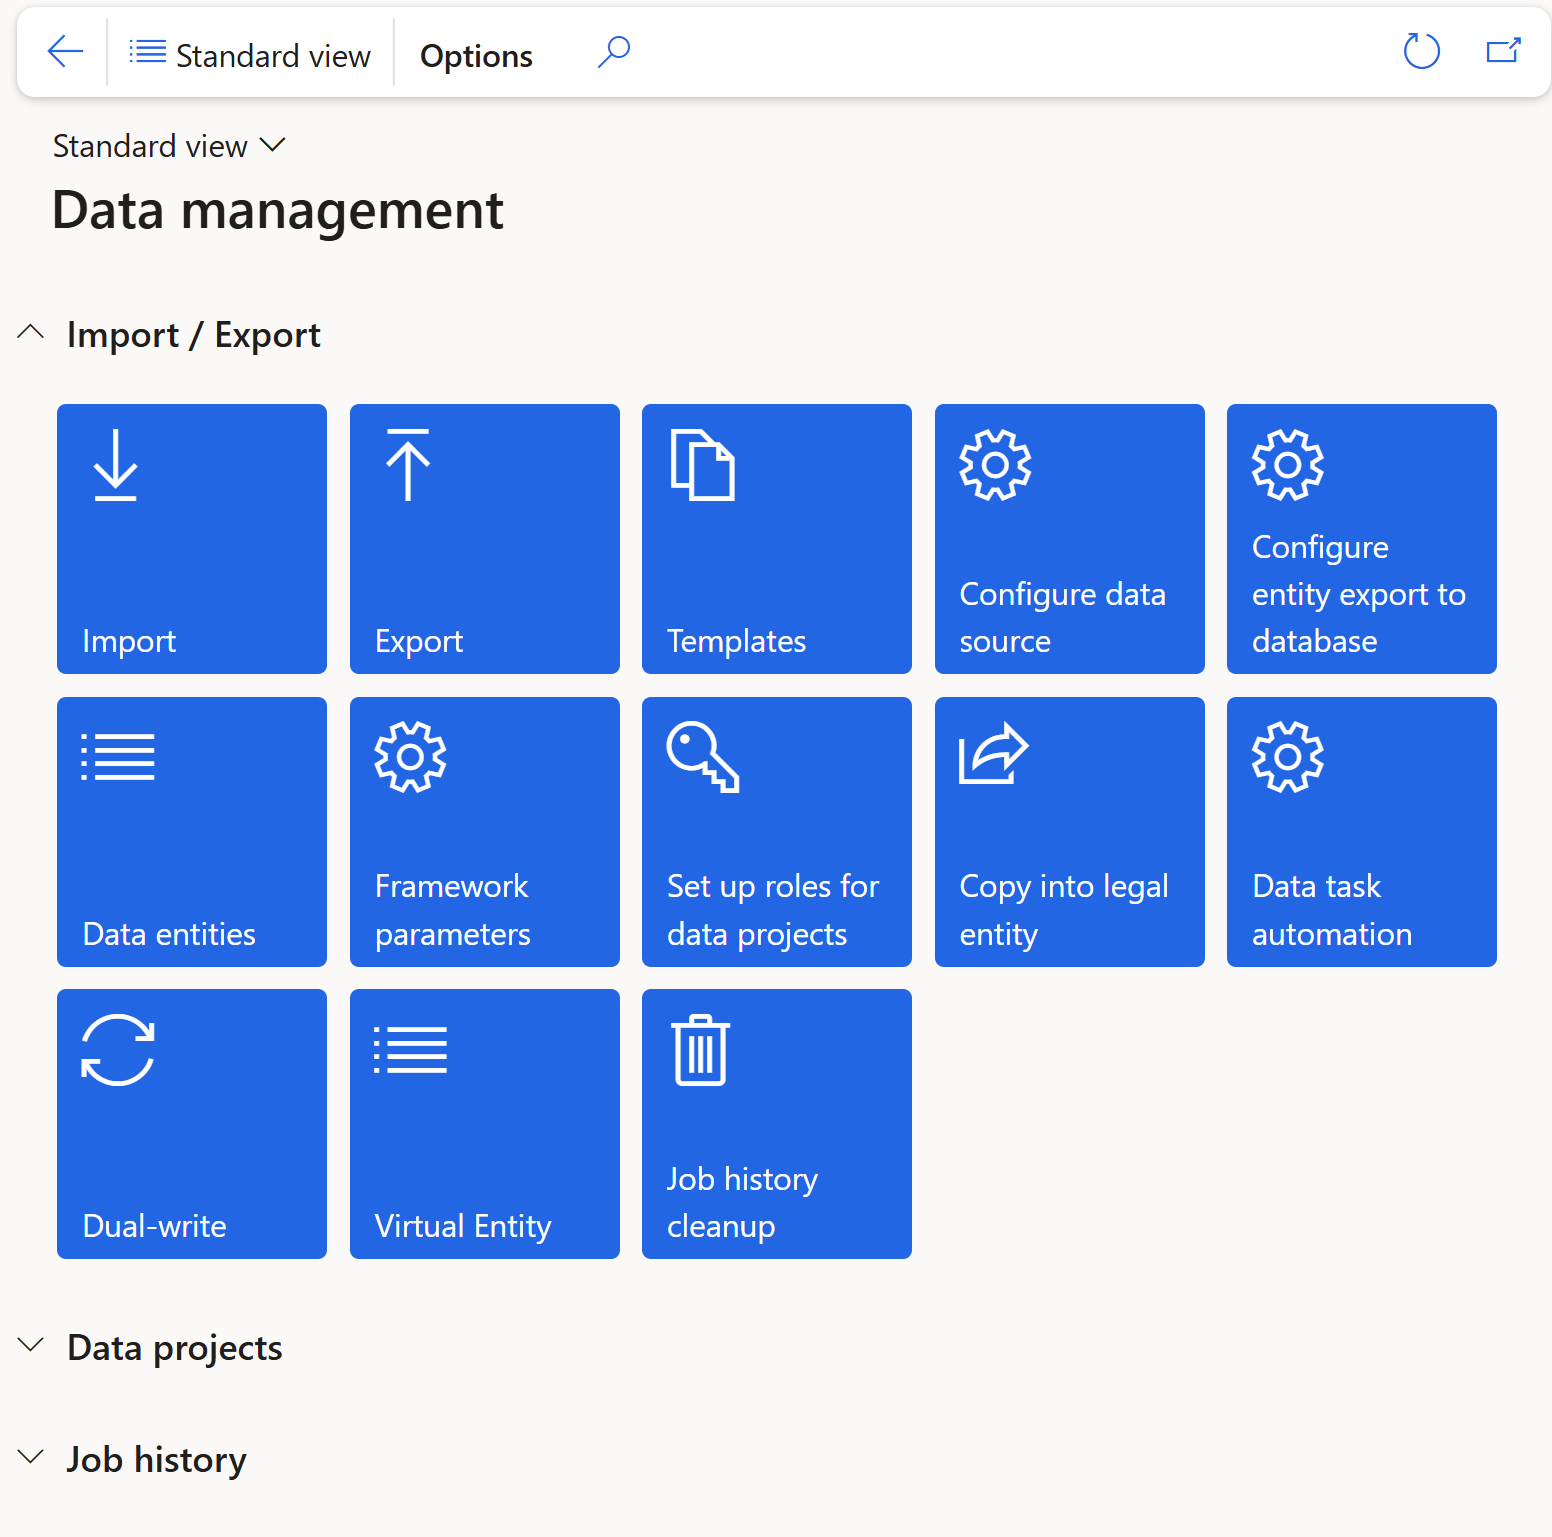Open the Templates tile
Viewport: 1552px width, 1537px height.
click(776, 539)
